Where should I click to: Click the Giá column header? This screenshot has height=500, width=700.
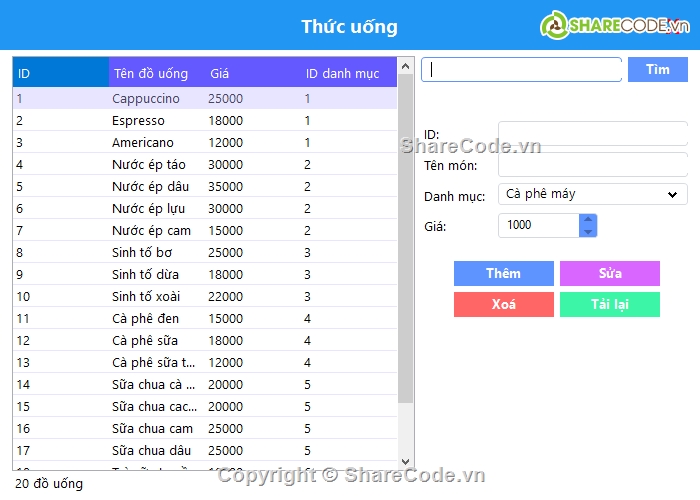(x=252, y=73)
